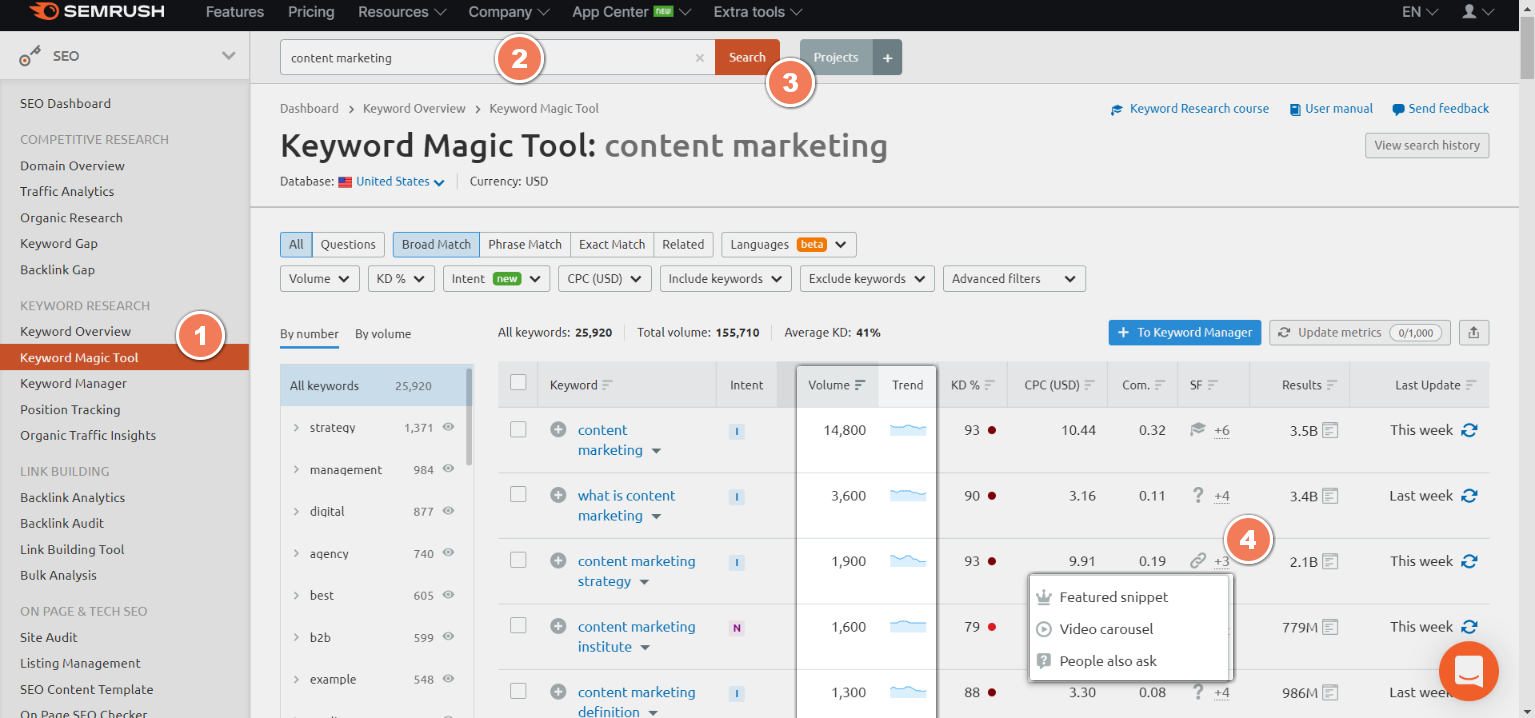Image resolution: width=1535 pixels, height=718 pixels.
Task: Clear the search box with X icon
Action: click(x=699, y=58)
